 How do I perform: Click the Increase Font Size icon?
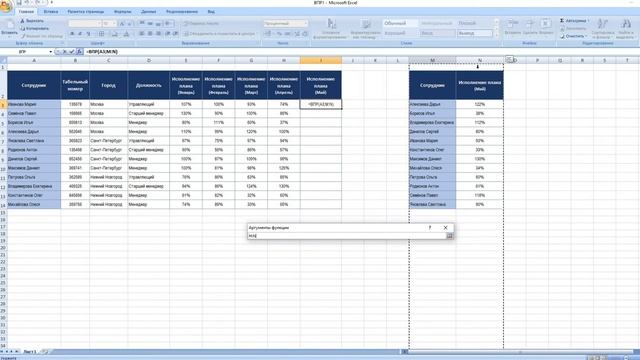point(122,24)
